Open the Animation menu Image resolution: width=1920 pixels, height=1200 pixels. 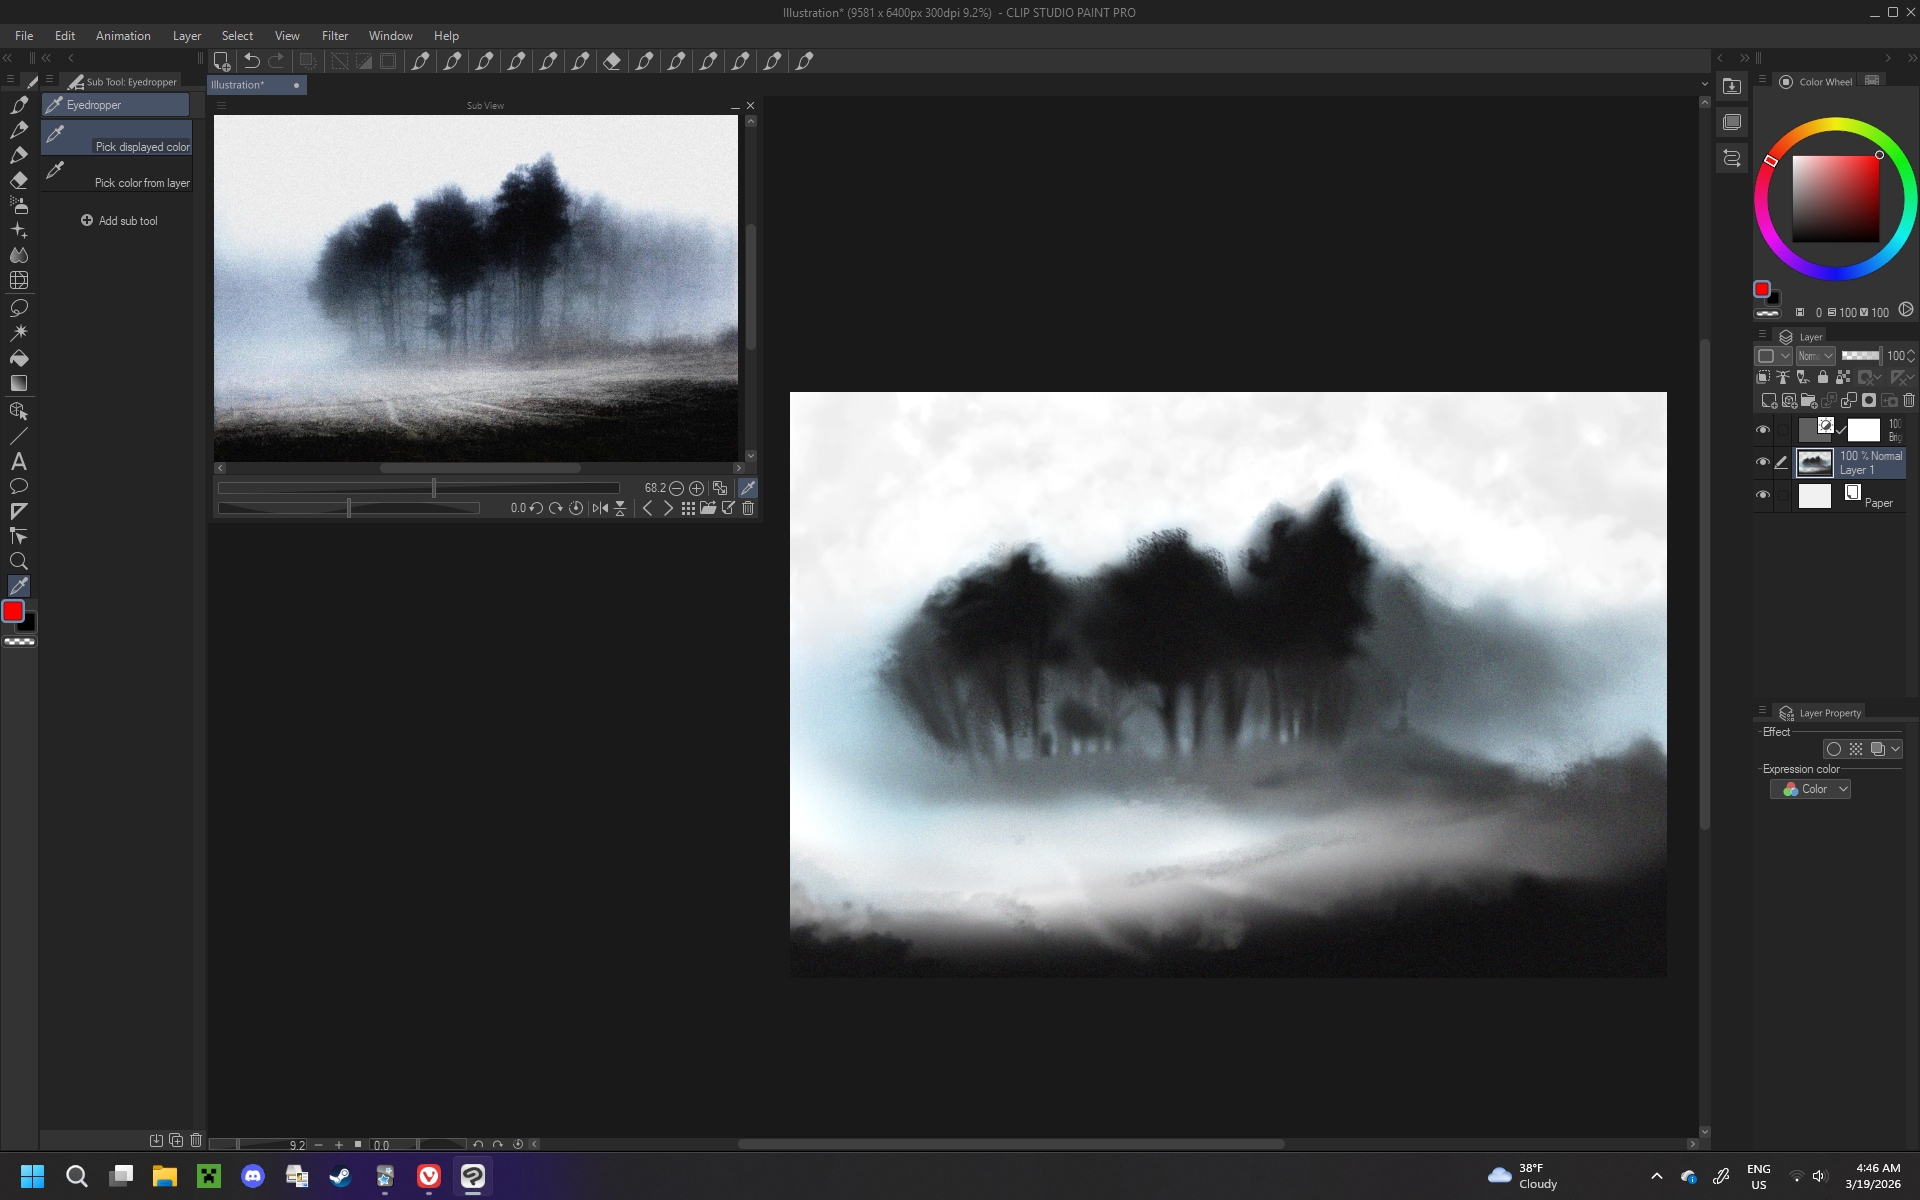(x=123, y=35)
